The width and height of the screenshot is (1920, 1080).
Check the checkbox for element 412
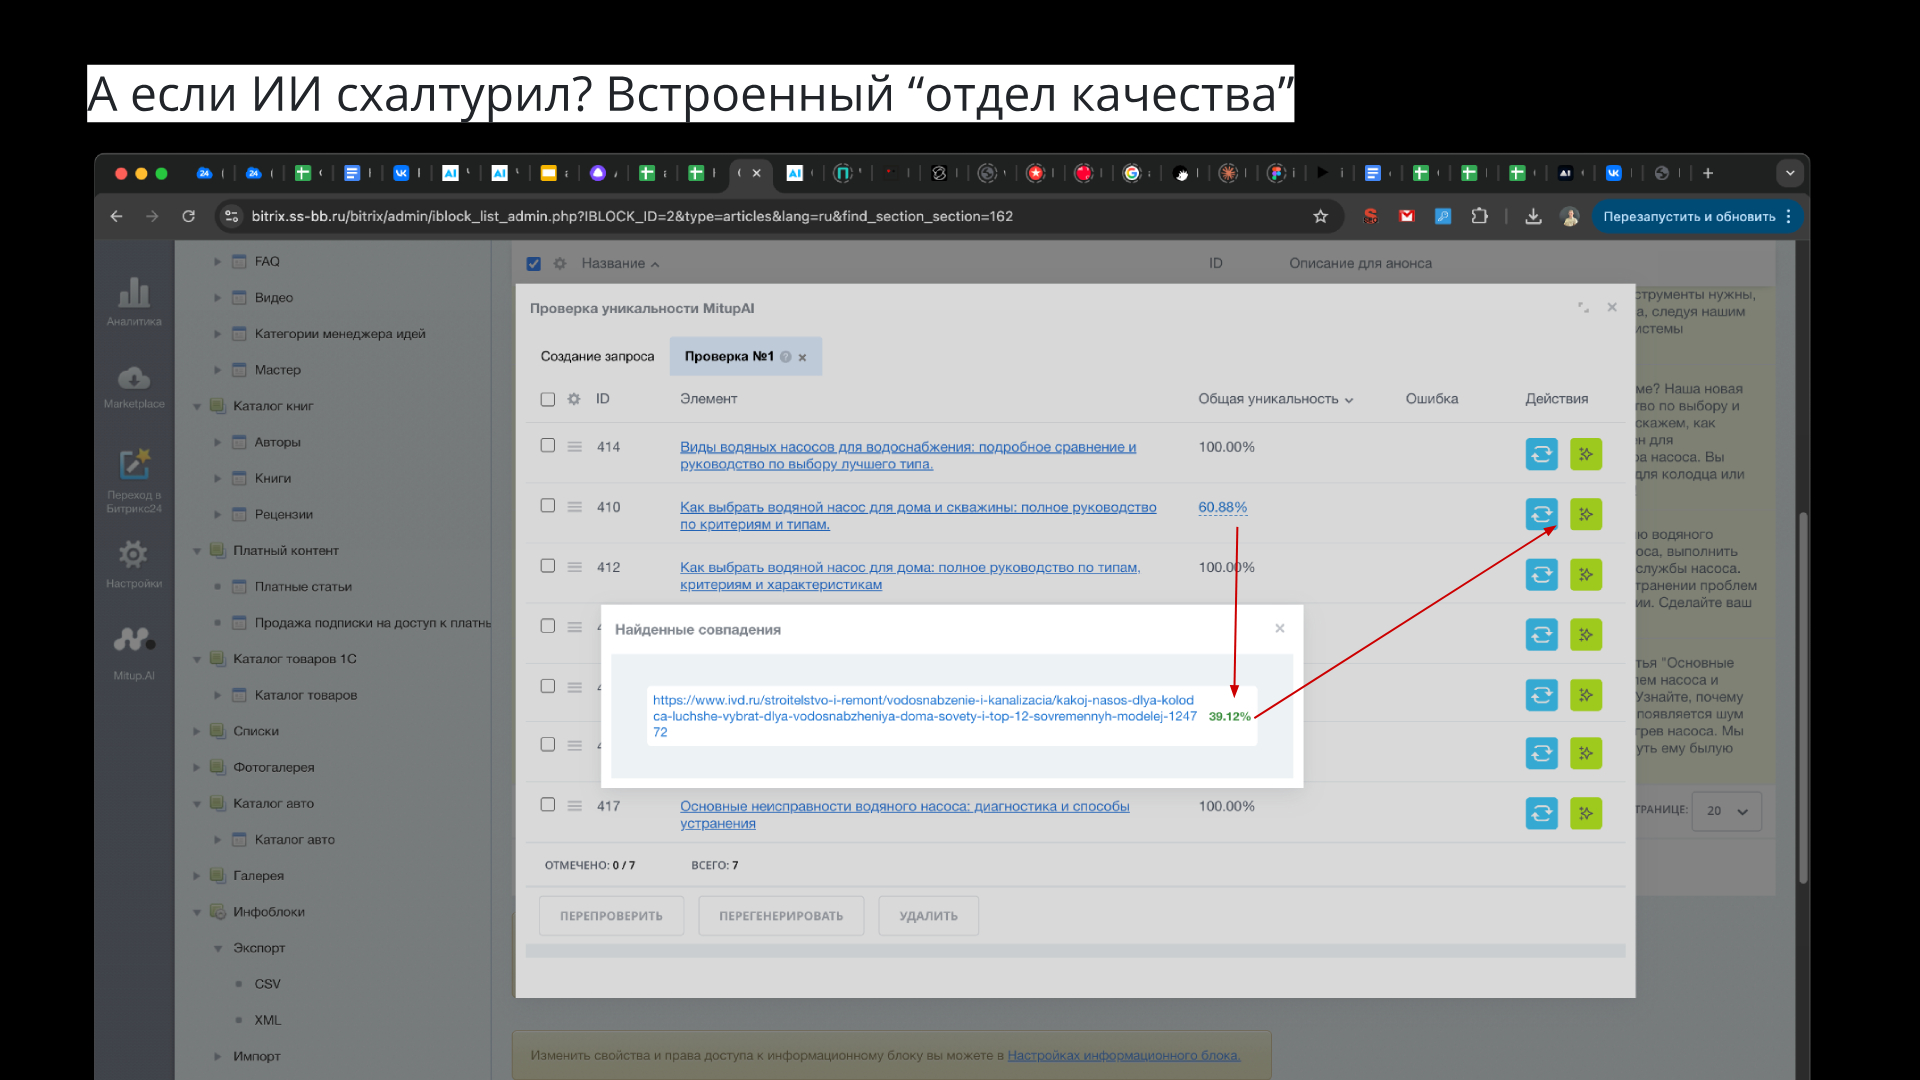[x=547, y=565]
